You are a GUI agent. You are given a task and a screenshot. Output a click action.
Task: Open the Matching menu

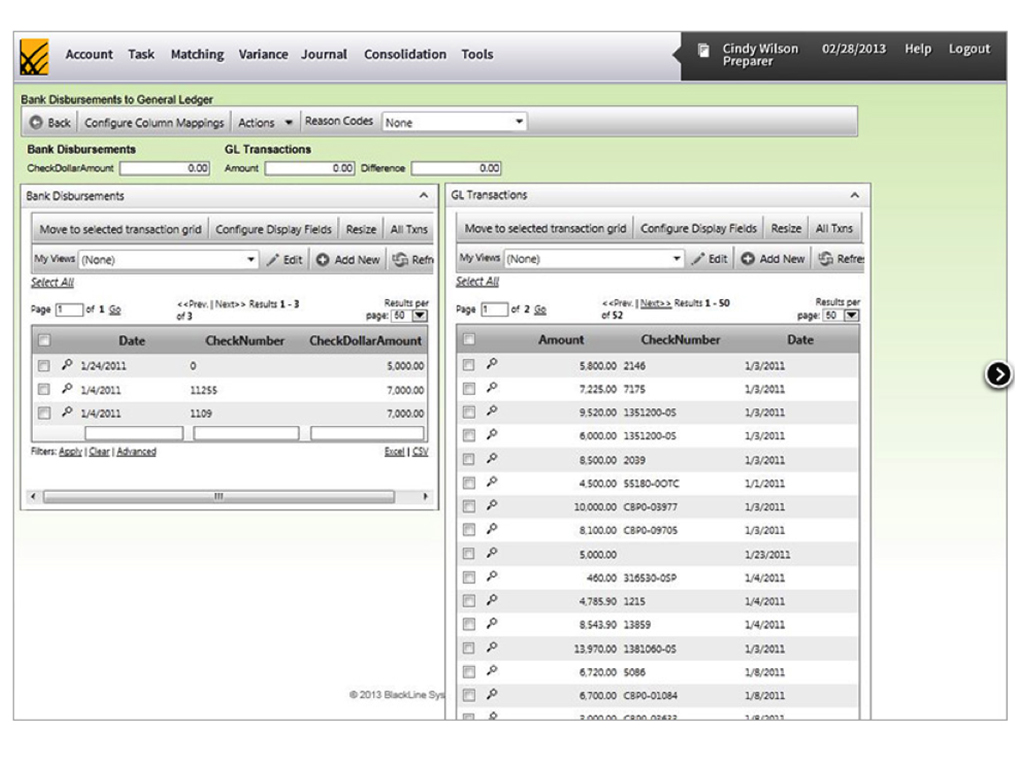pos(197,54)
